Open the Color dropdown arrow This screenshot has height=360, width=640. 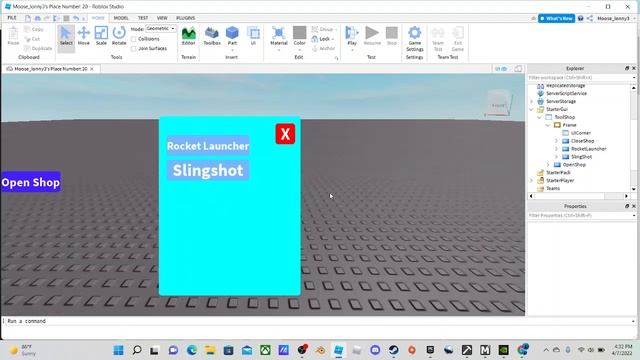pos(299,50)
